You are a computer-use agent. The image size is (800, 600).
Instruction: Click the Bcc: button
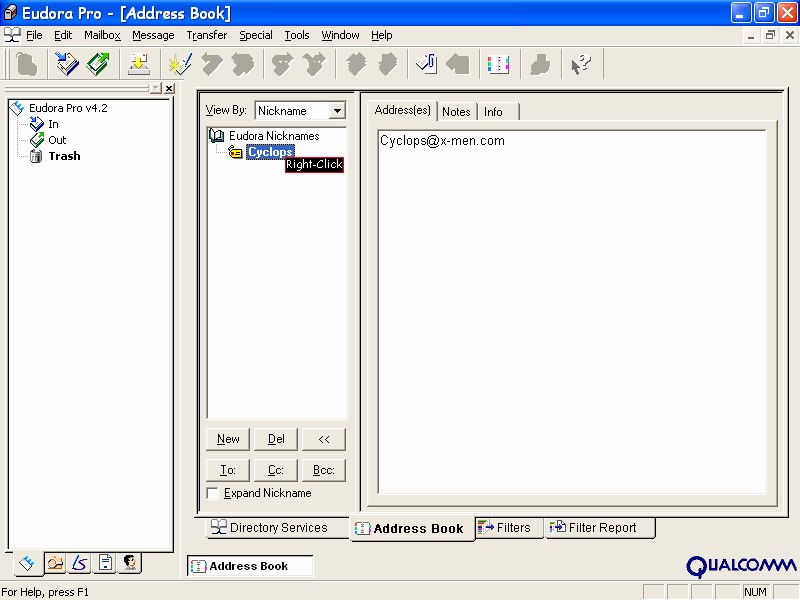click(324, 470)
